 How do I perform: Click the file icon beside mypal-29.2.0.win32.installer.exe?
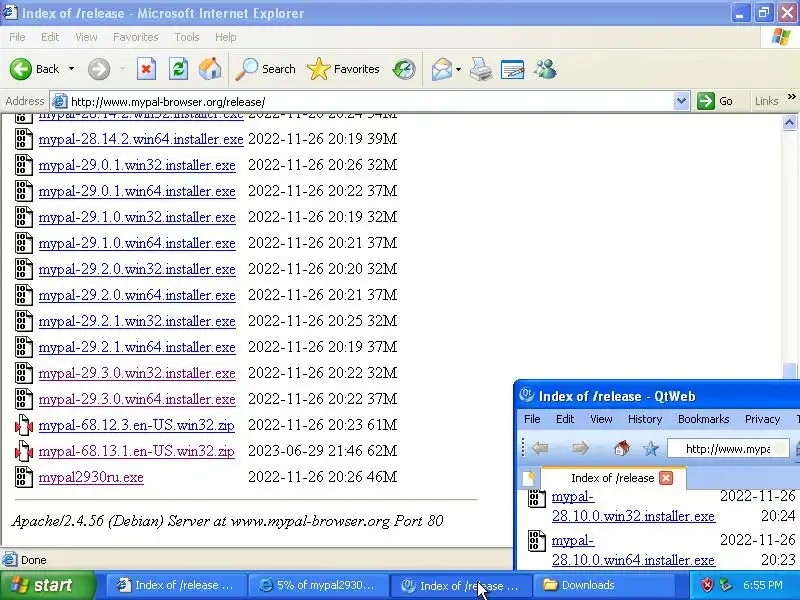pyautogui.click(x=23, y=269)
